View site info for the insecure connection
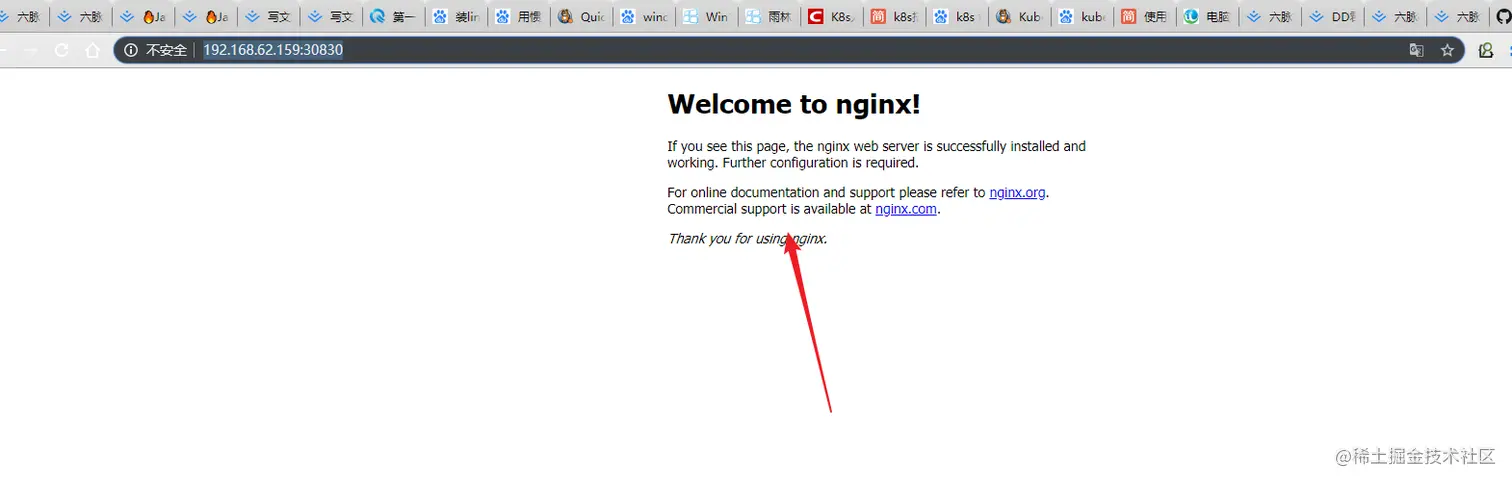The image size is (1512, 483). [131, 50]
